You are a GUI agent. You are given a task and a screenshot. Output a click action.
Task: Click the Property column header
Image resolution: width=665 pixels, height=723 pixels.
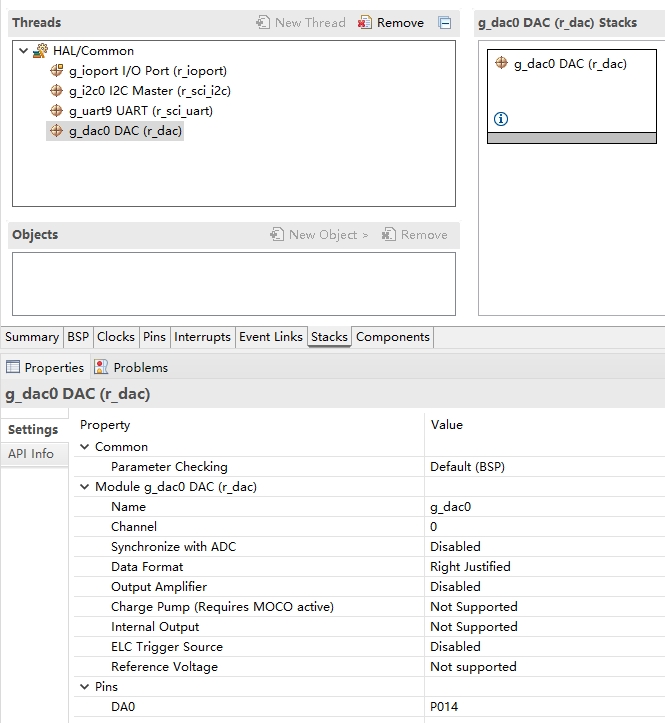[x=105, y=425]
